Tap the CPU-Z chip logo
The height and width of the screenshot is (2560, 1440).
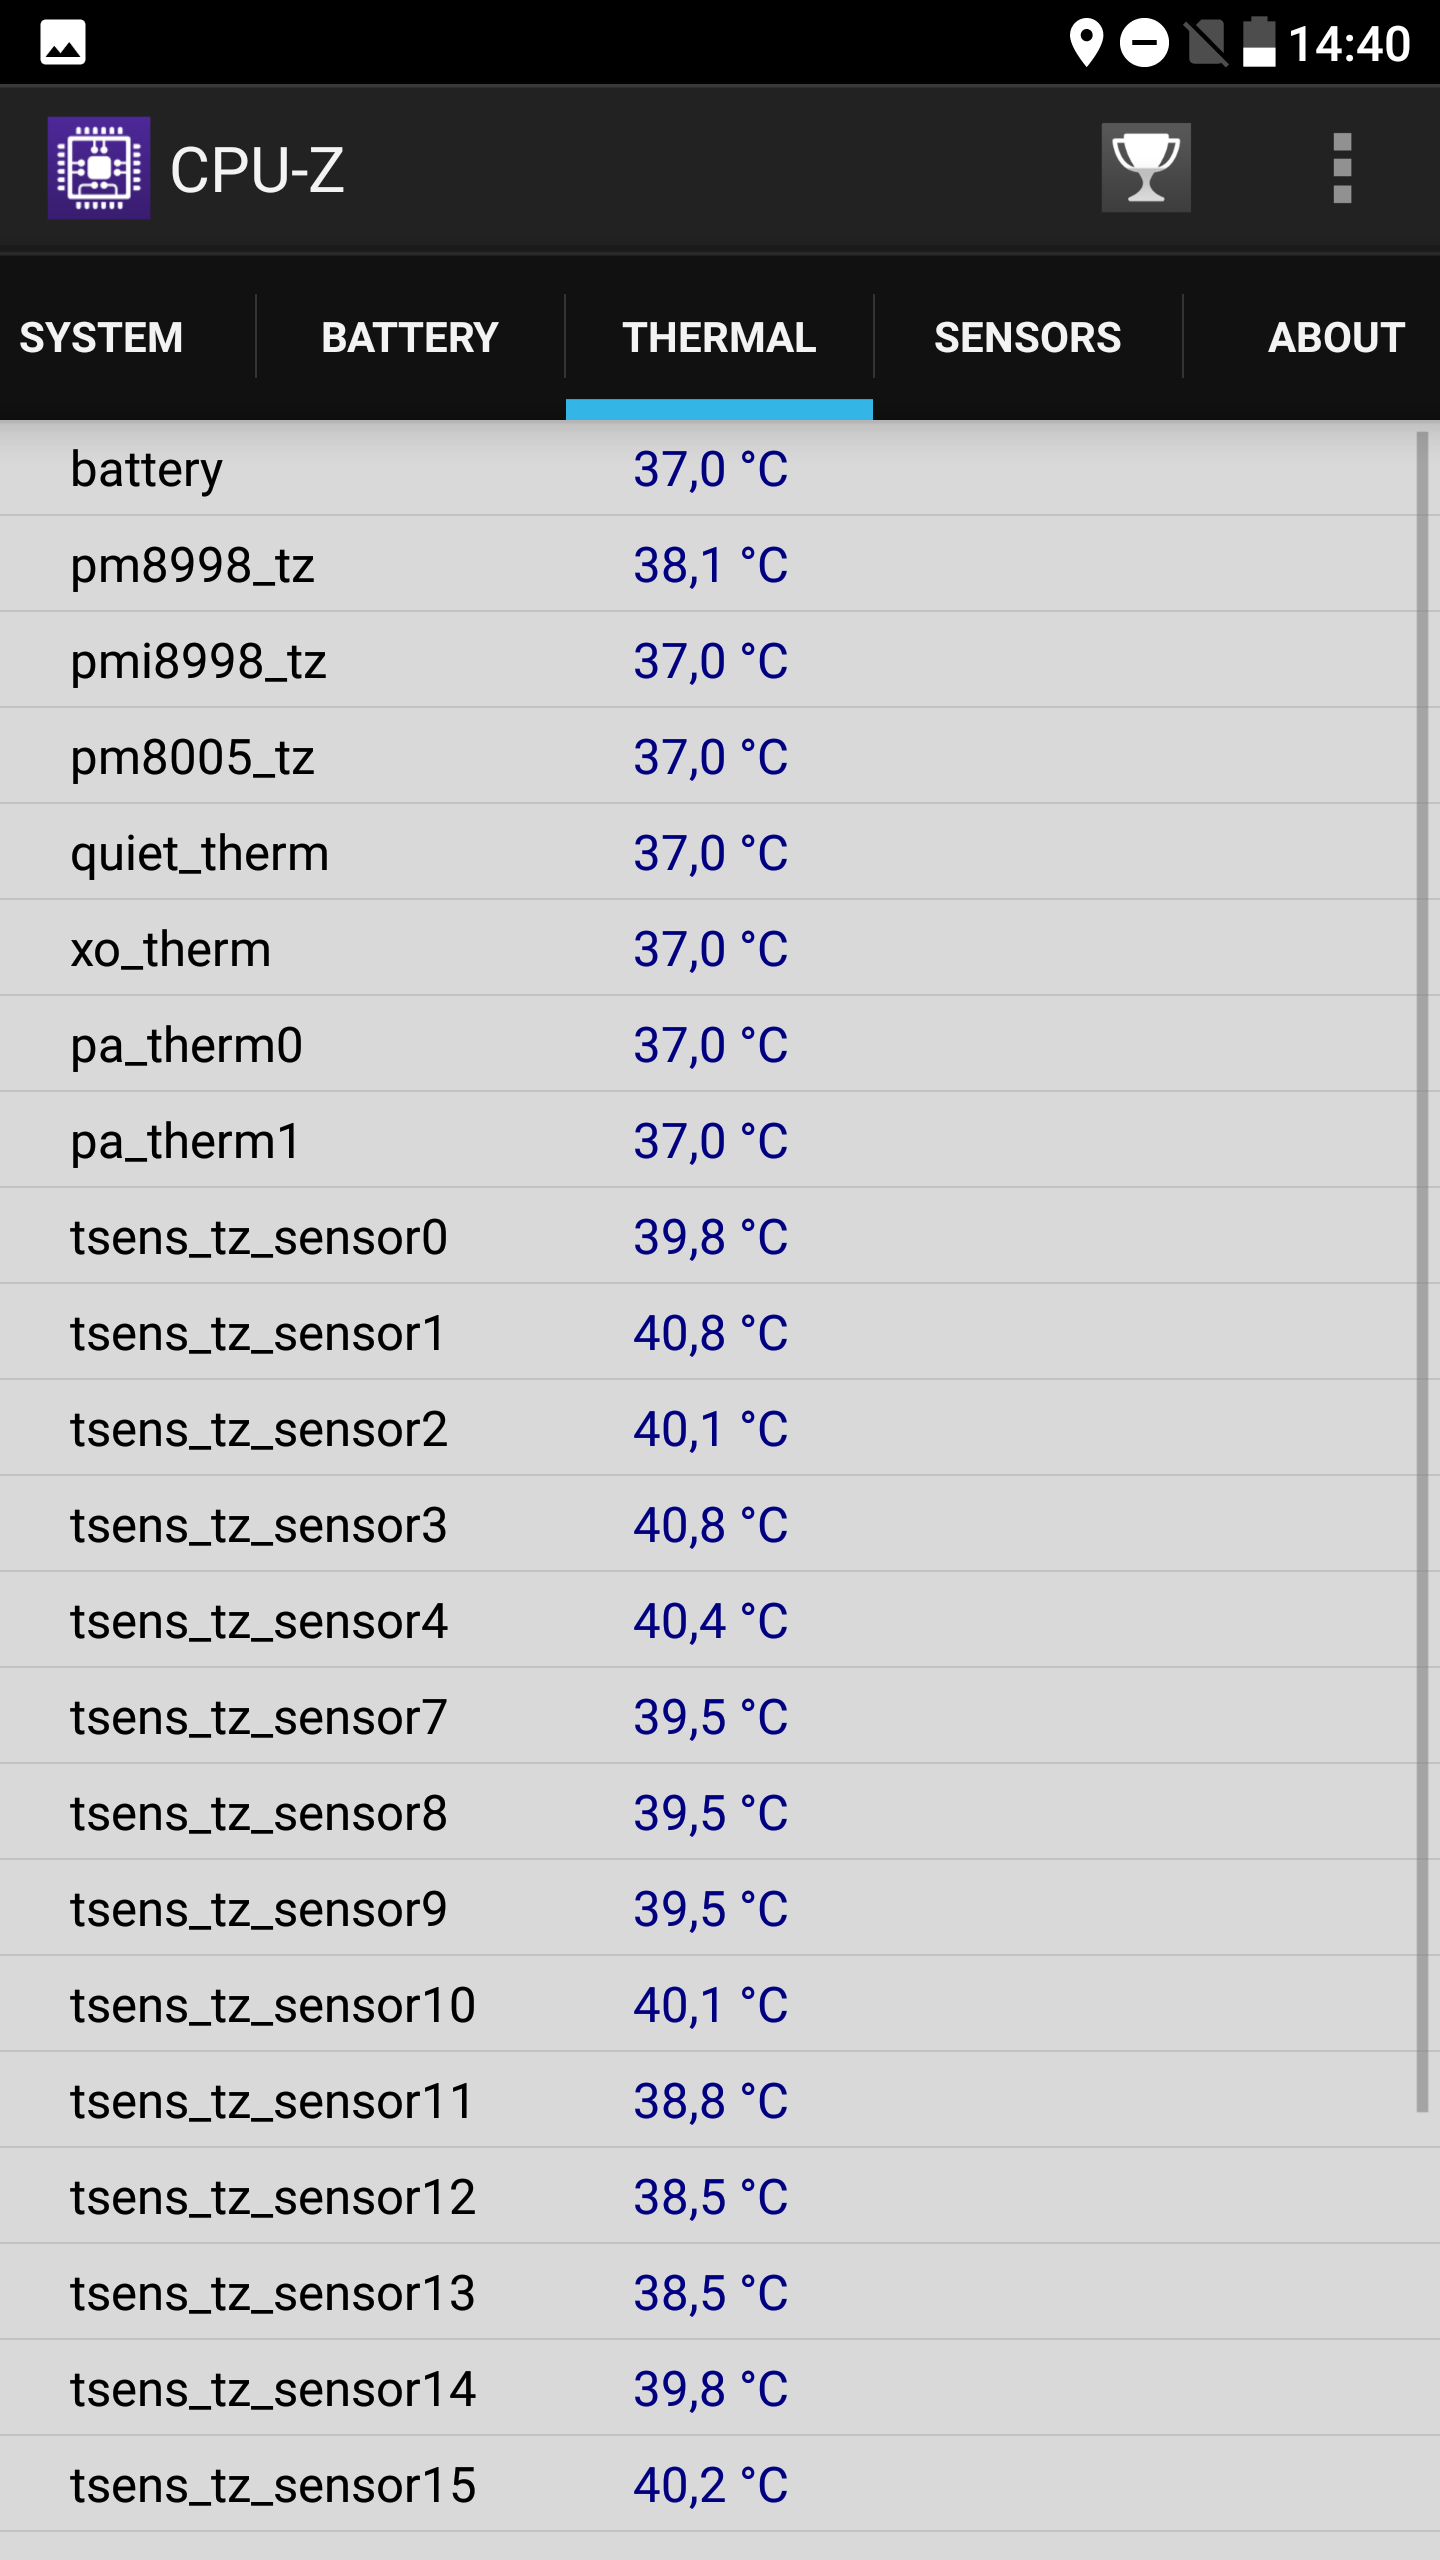(x=99, y=168)
